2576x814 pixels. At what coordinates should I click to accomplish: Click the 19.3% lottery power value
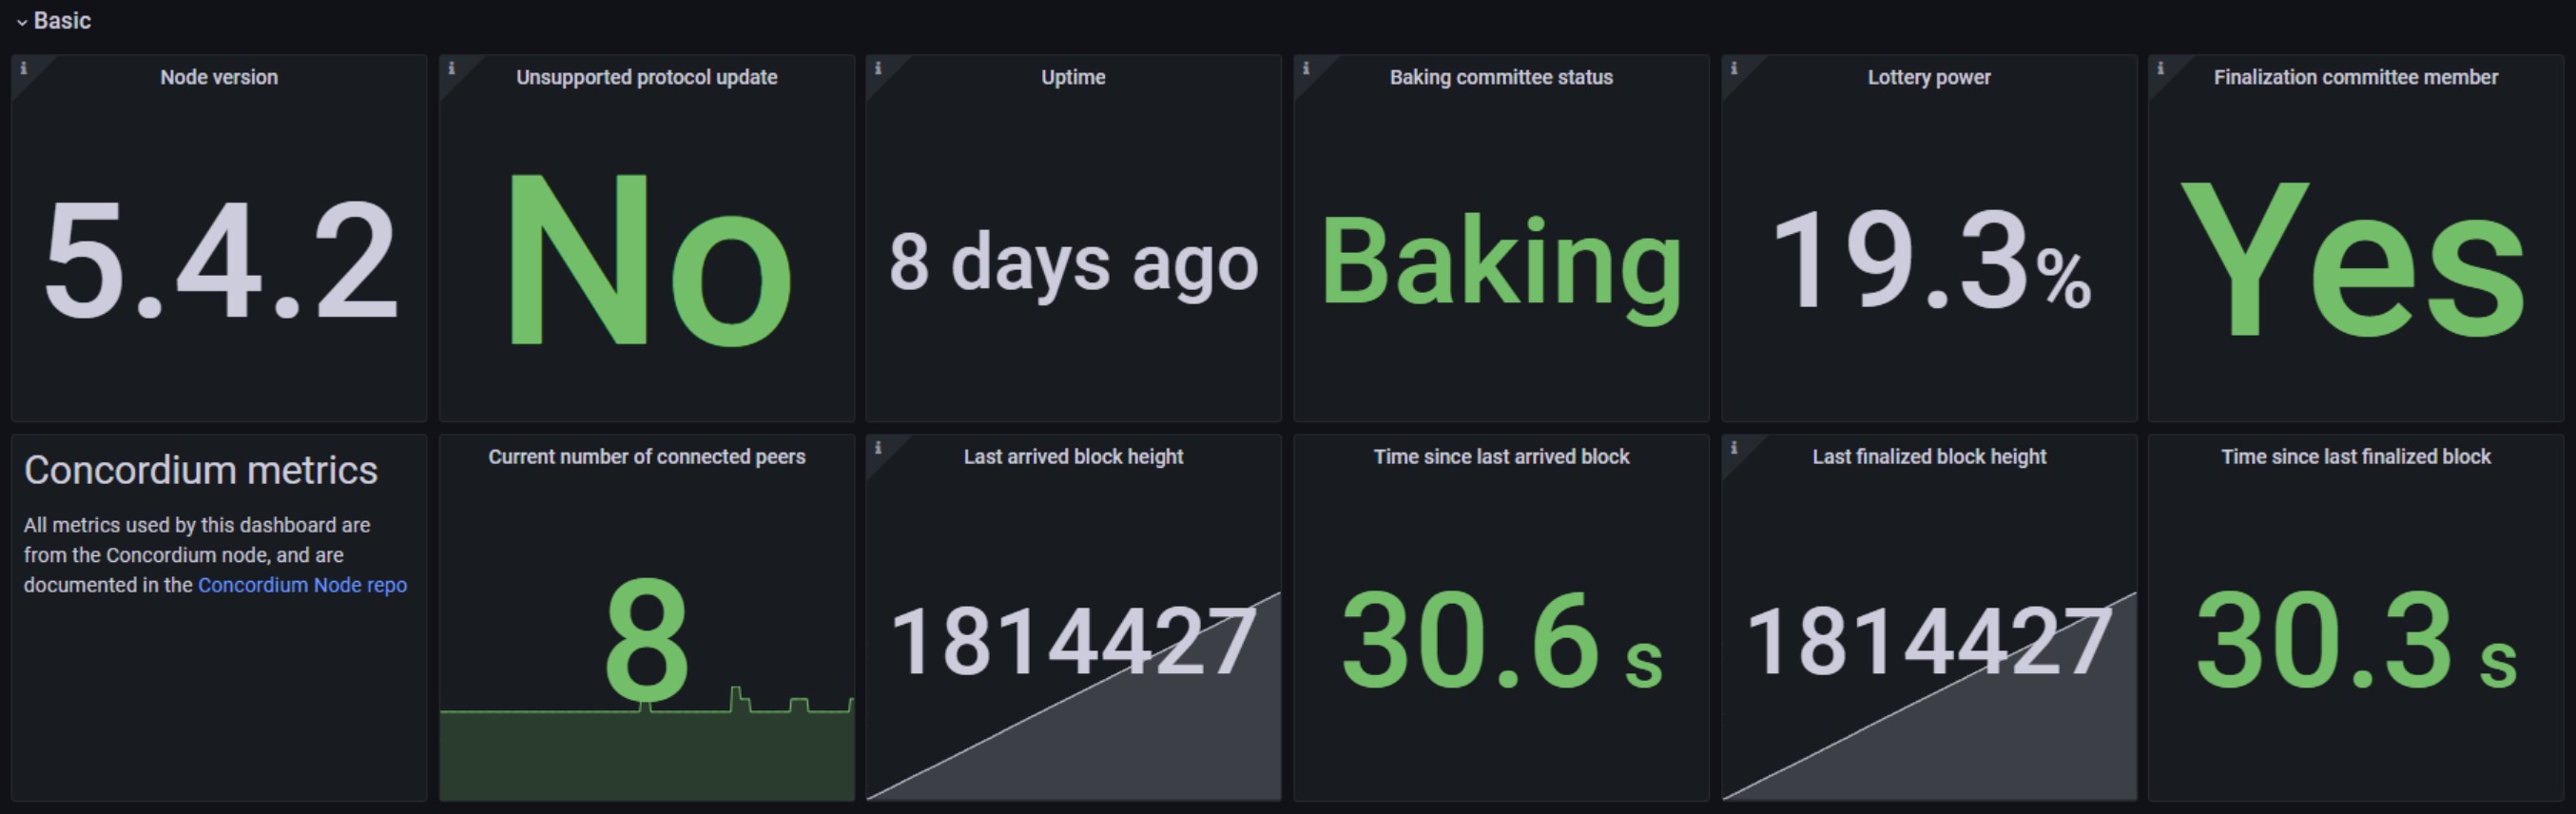tap(1929, 262)
